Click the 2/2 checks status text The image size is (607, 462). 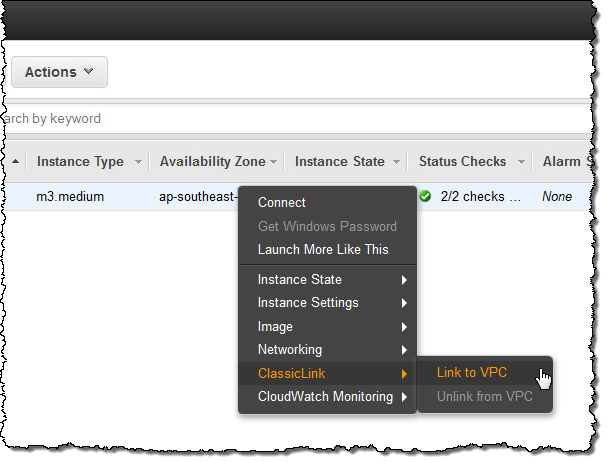click(482, 197)
